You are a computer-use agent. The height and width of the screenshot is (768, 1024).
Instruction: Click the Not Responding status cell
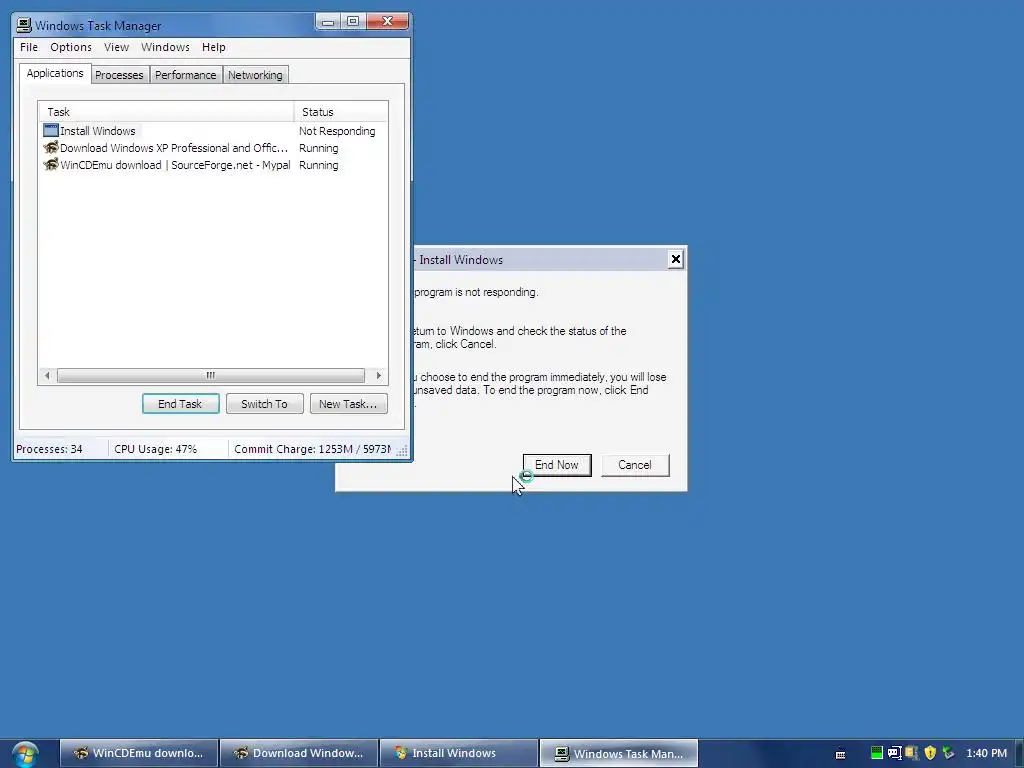coord(337,131)
